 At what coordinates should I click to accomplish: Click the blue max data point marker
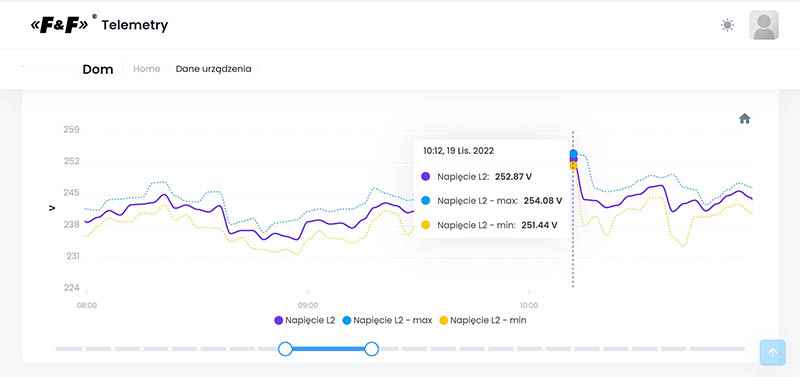[x=573, y=153]
